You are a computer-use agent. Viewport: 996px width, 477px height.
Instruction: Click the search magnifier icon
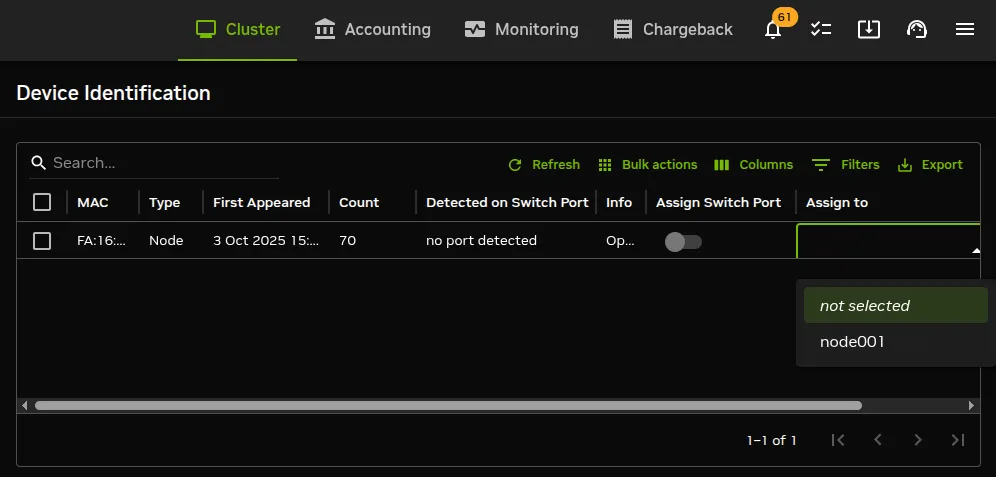tap(39, 163)
